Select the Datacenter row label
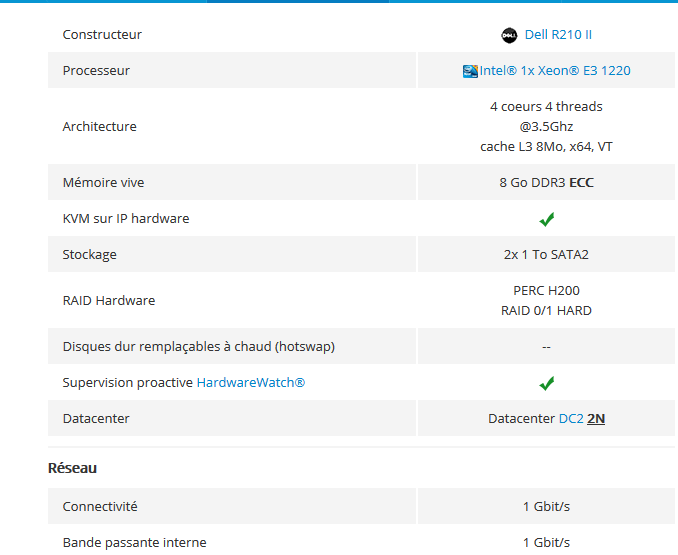The width and height of the screenshot is (678, 555). 96,418
